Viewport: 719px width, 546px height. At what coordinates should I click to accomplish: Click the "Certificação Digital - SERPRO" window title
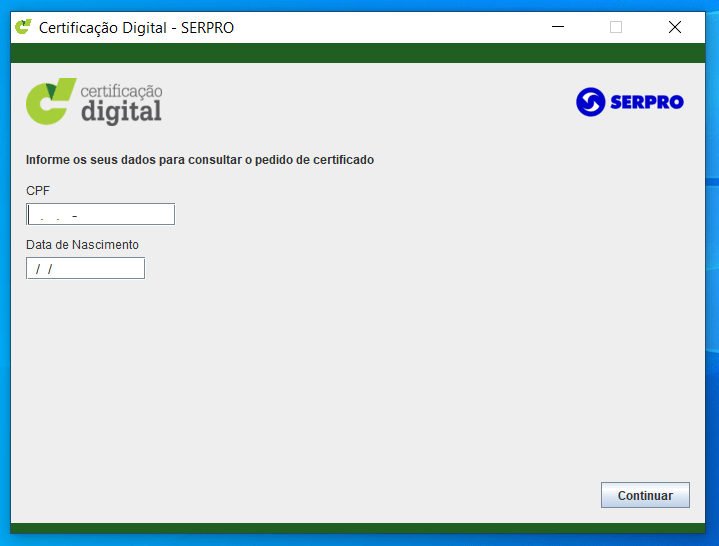point(136,28)
